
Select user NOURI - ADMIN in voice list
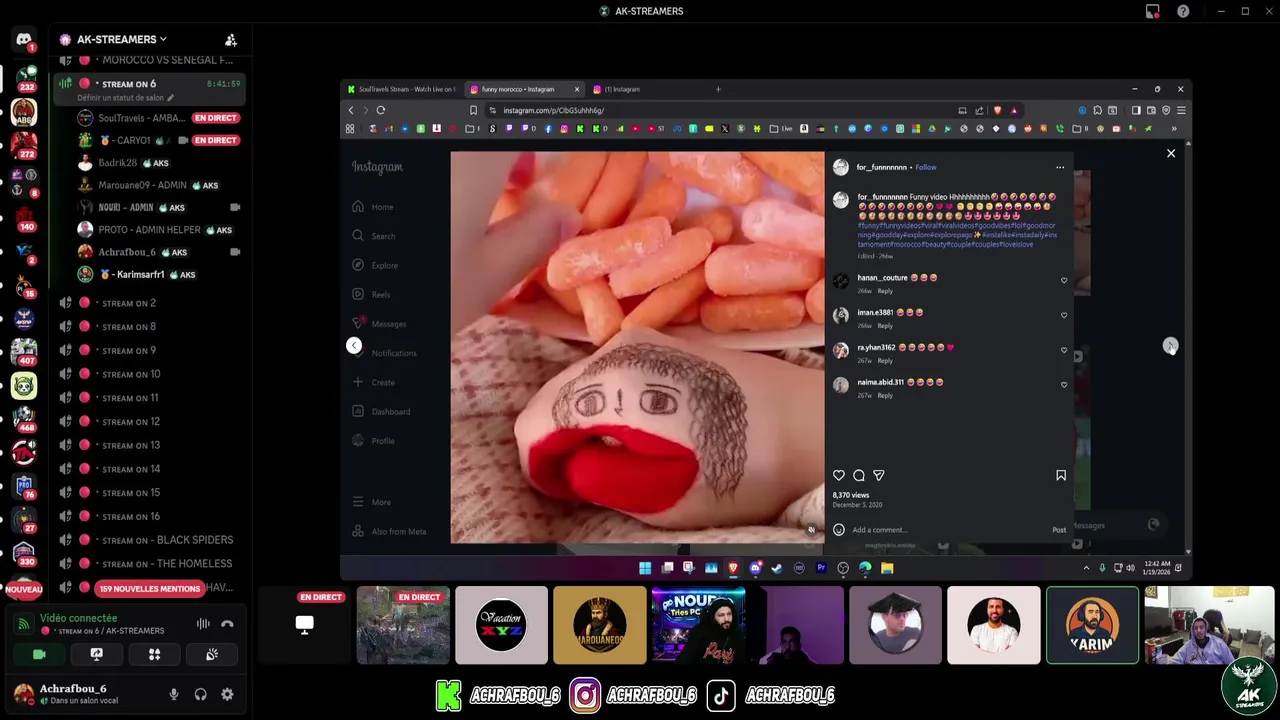pos(160,207)
